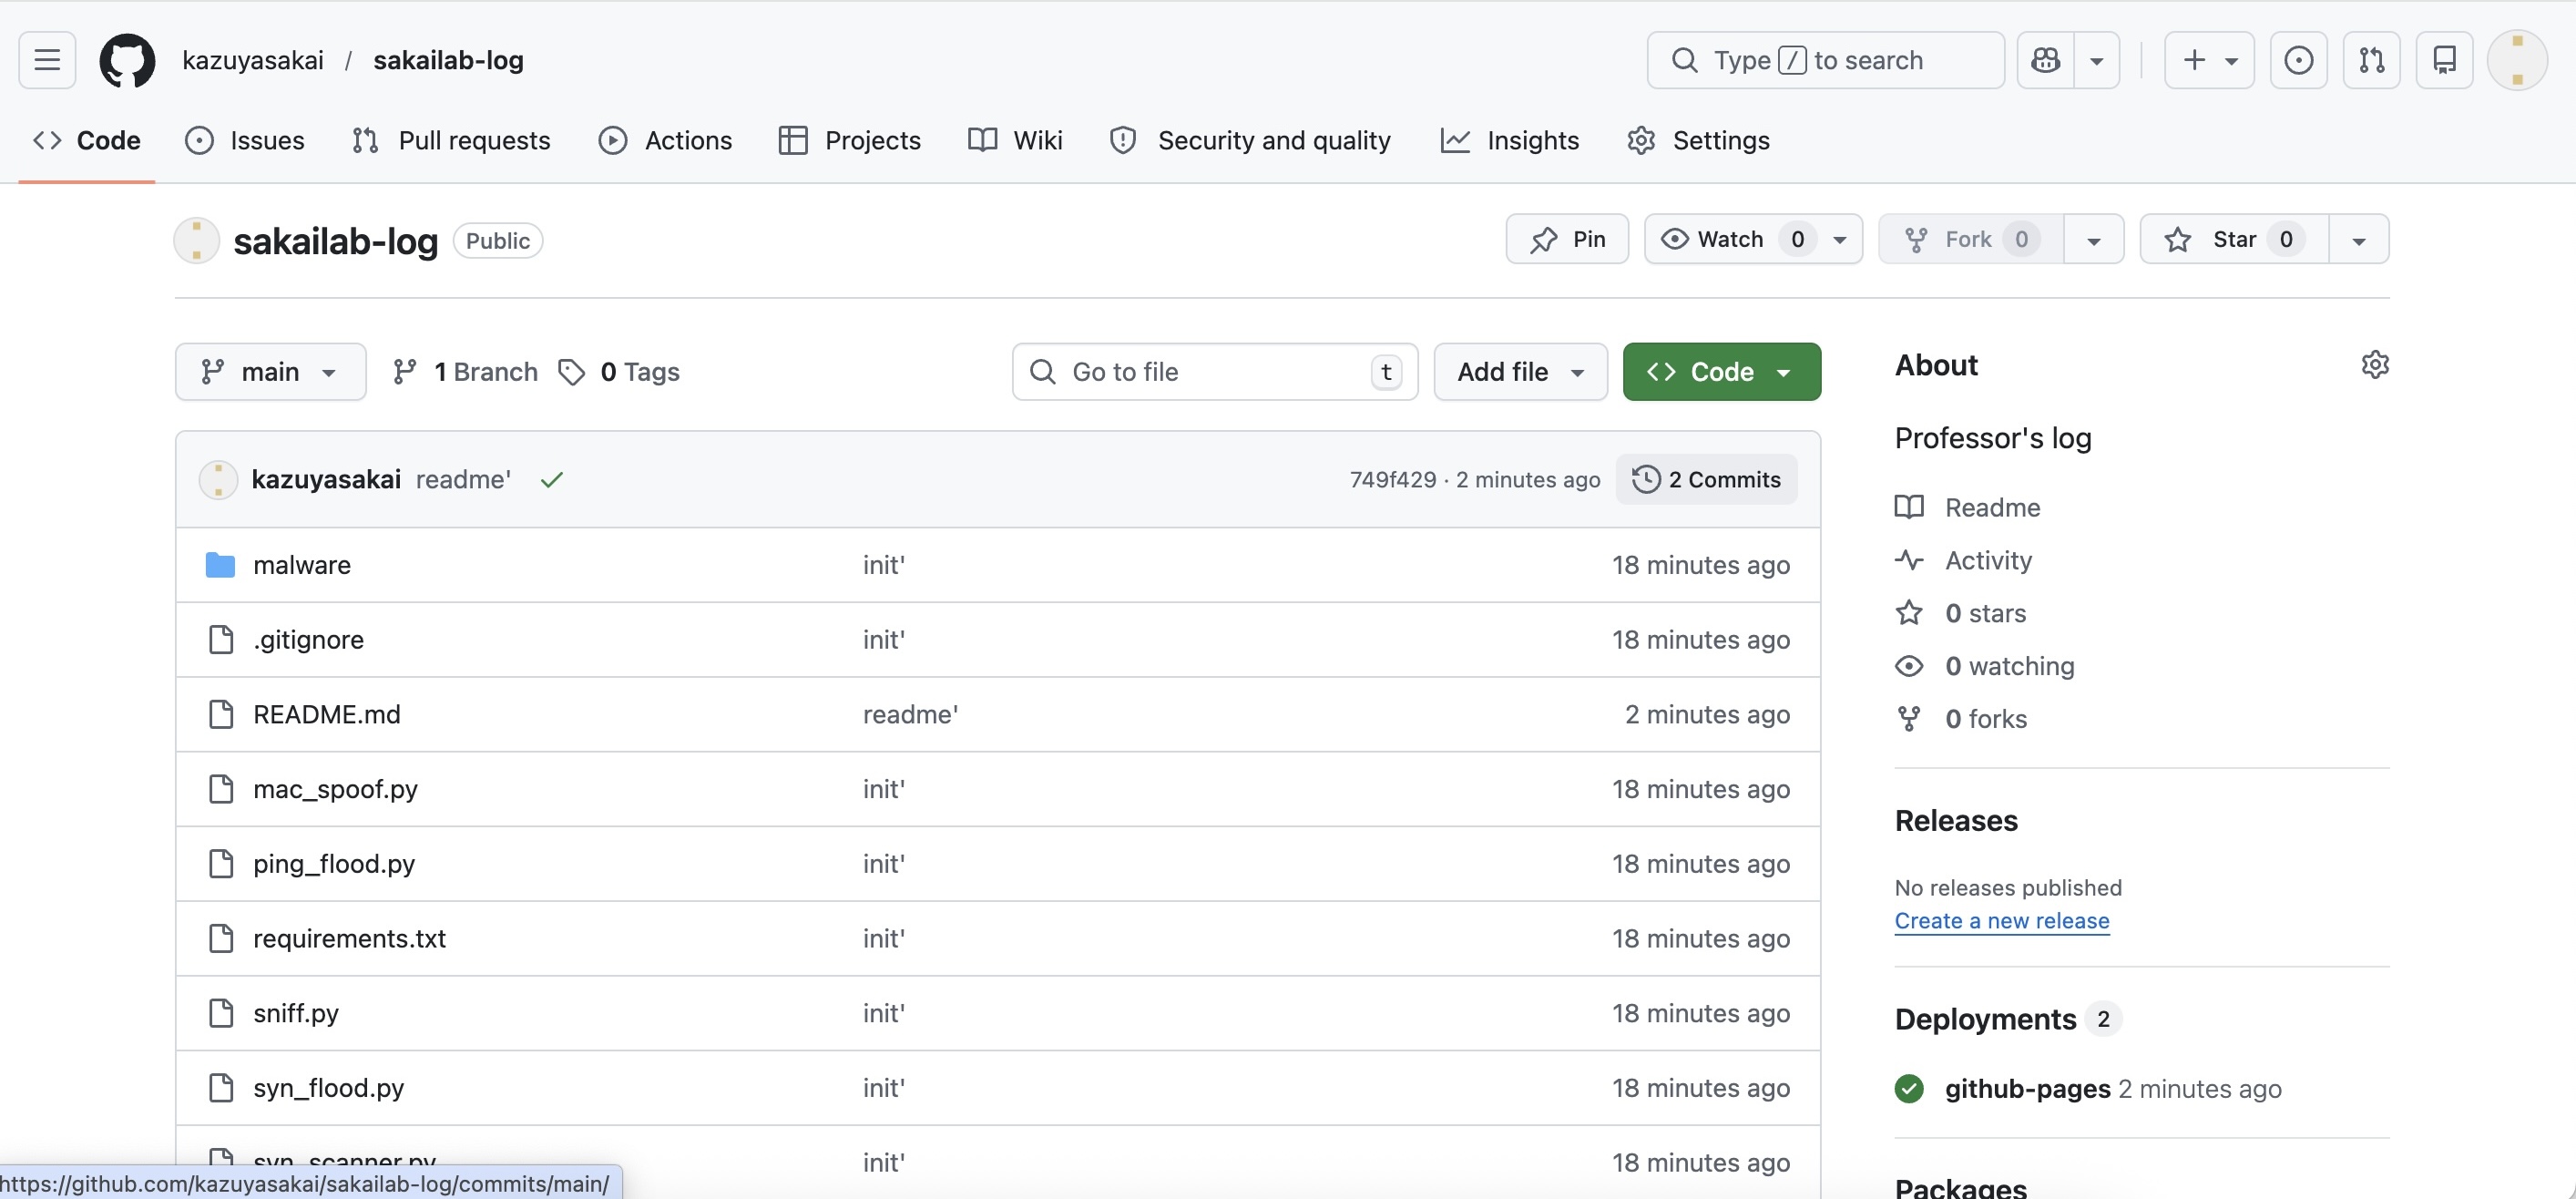Expand the Star options dropdown arrow
2576x1199 pixels.
pos(2359,239)
